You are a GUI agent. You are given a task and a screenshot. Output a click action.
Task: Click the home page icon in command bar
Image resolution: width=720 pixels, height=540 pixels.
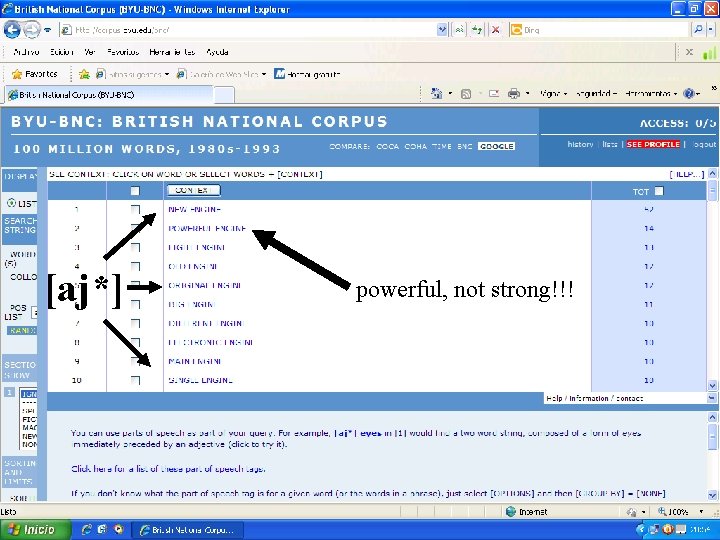point(436,94)
